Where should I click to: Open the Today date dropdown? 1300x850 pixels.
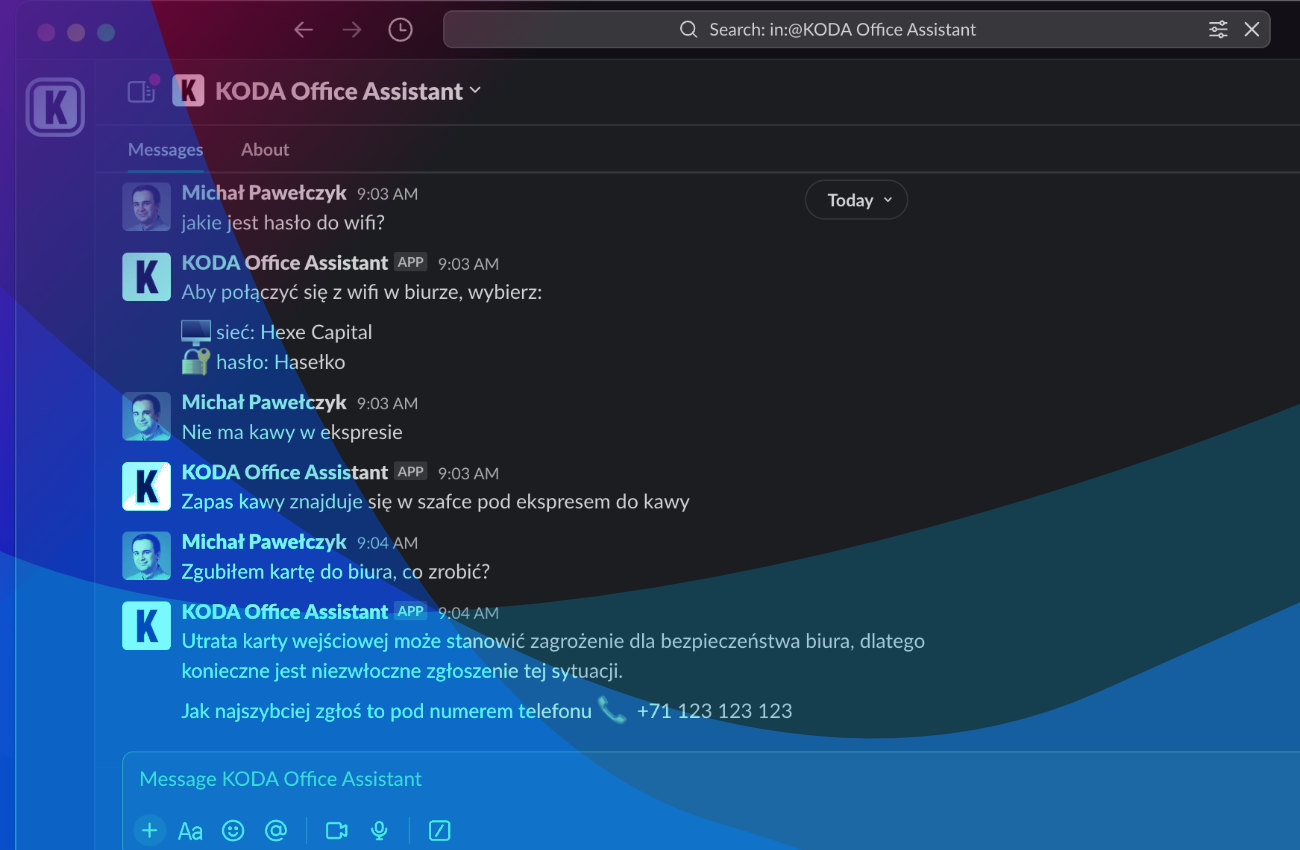[x=856, y=200]
